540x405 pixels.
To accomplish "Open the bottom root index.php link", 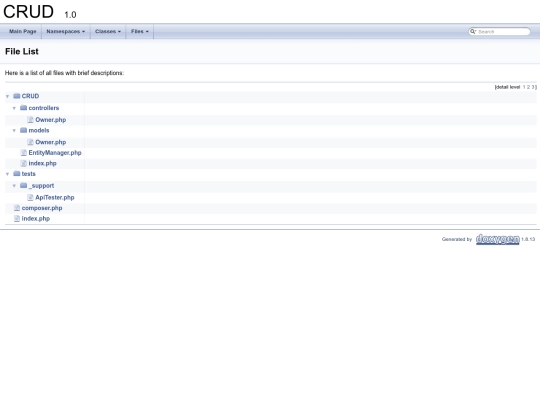I will tap(36, 219).
